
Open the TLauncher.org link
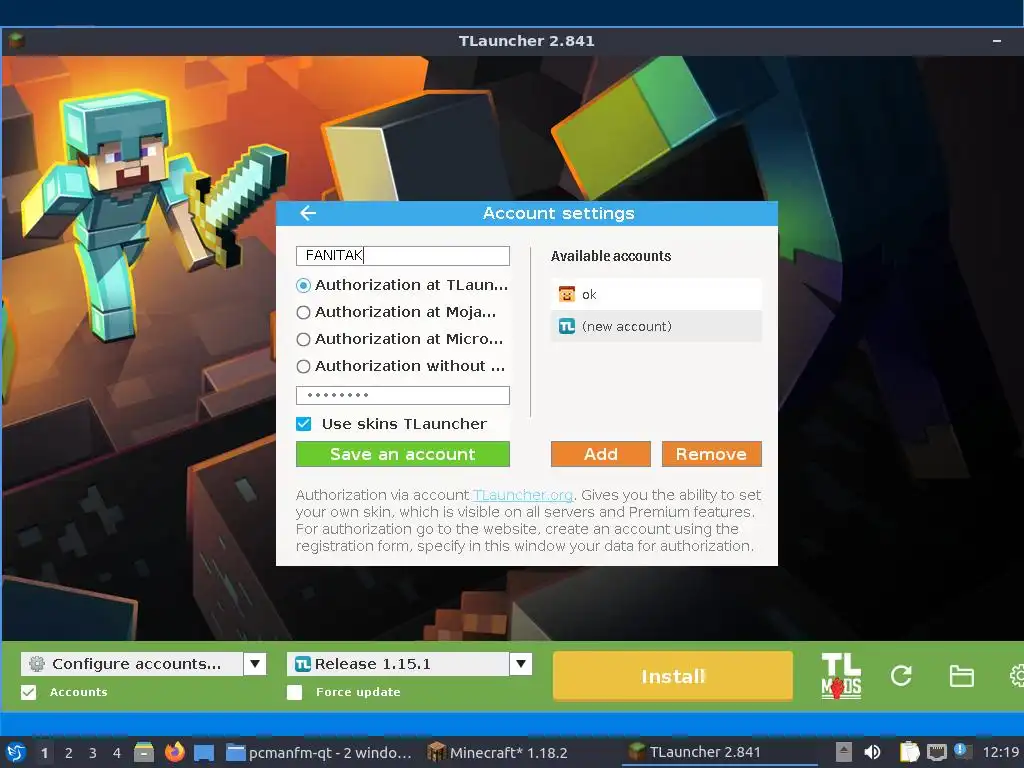pyautogui.click(x=522, y=495)
